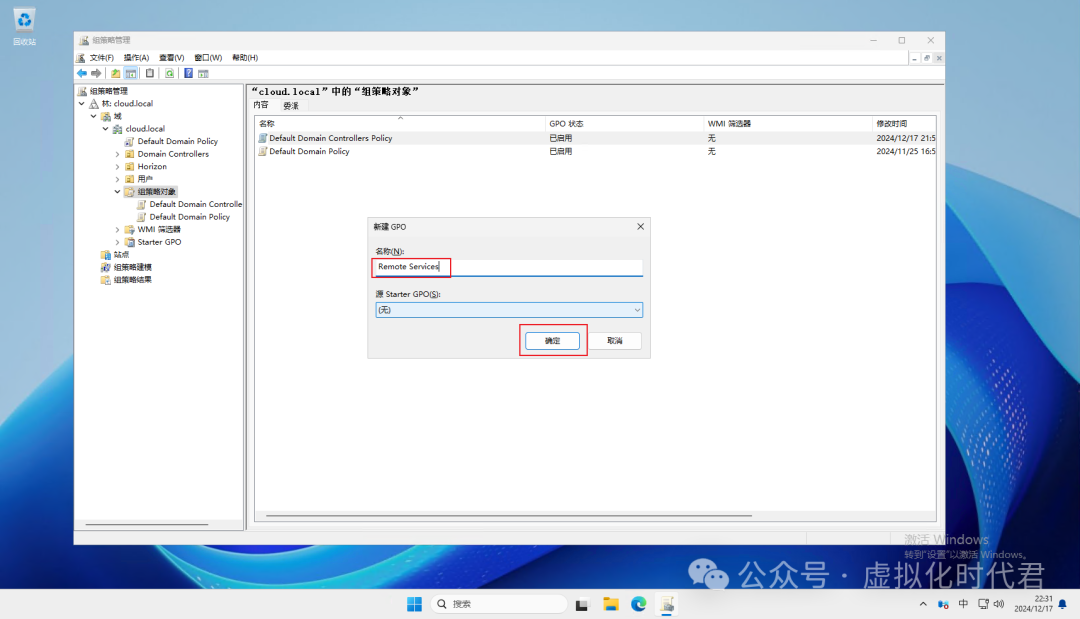Open File Explorer from the taskbar
Image resolution: width=1080 pixels, height=619 pixels.
click(x=610, y=604)
